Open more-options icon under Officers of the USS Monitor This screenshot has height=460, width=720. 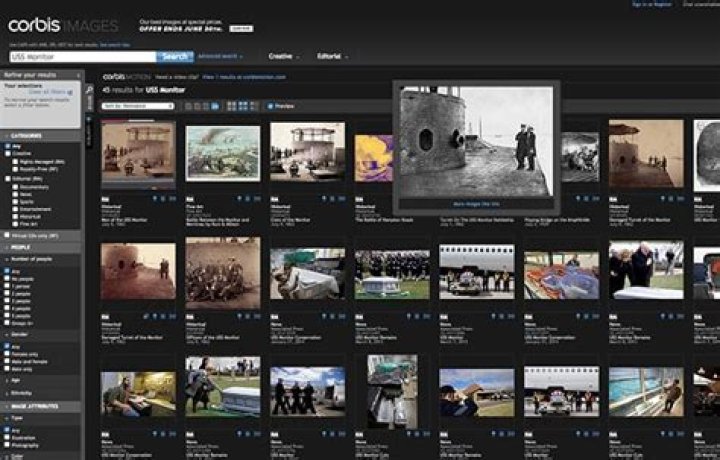[x=257, y=316]
